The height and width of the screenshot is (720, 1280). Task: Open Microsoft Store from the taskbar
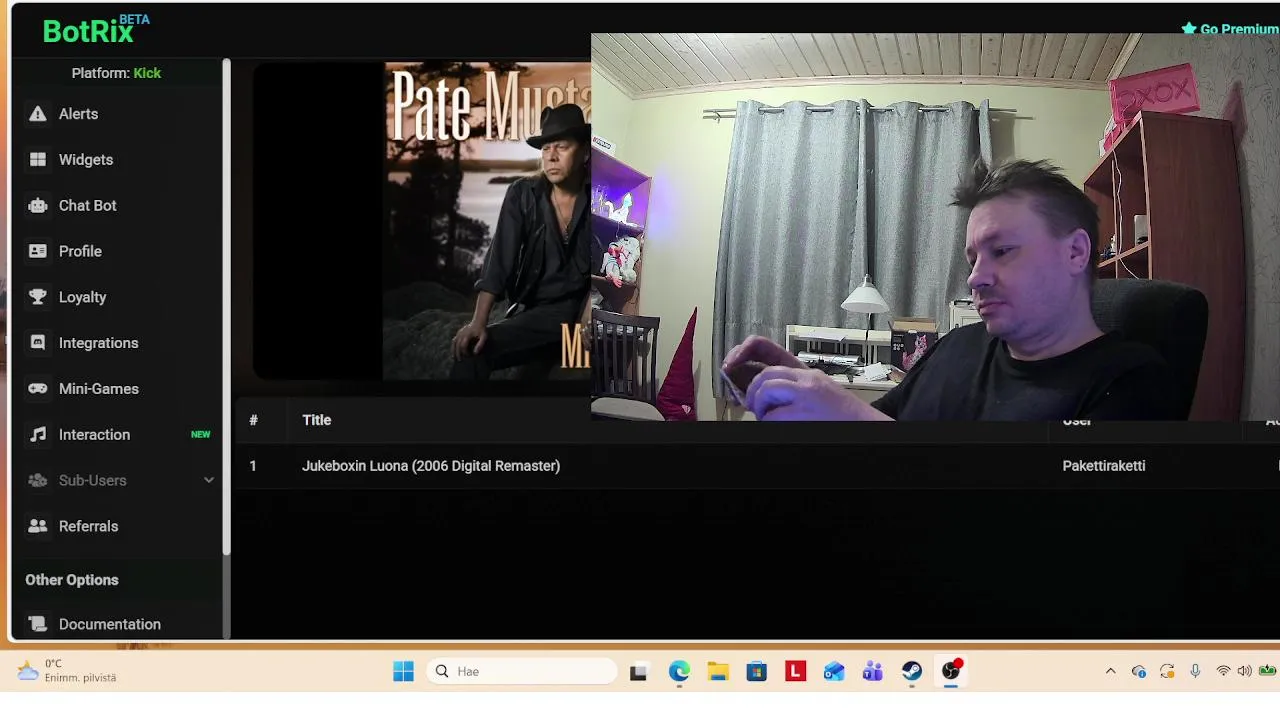point(756,671)
